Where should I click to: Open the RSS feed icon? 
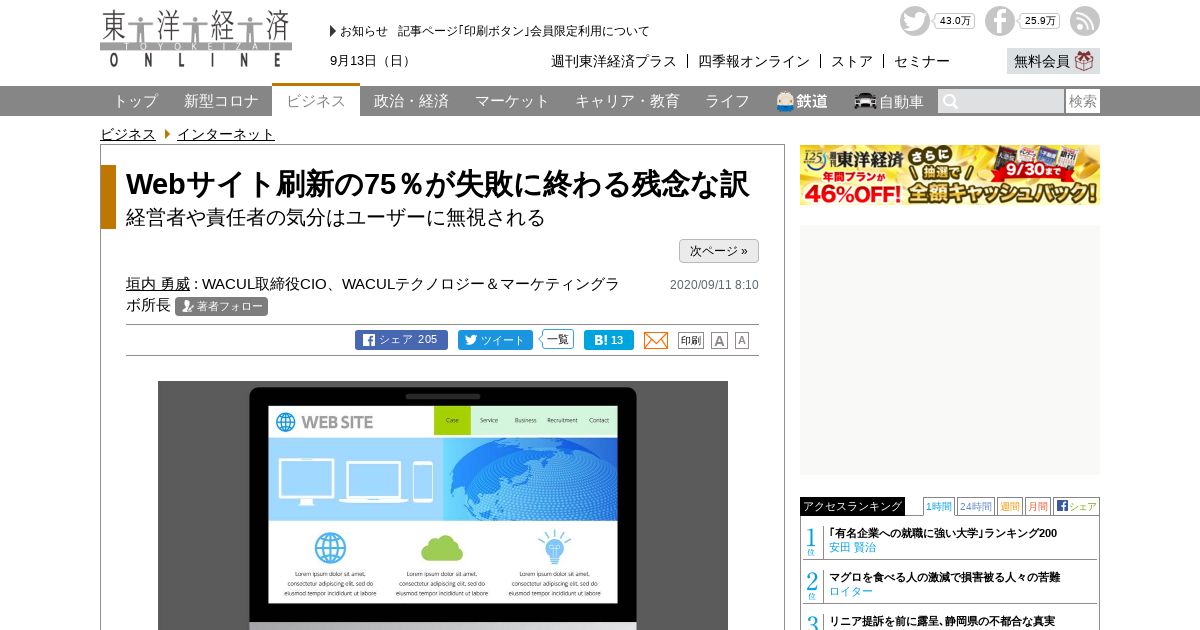[x=1085, y=21]
